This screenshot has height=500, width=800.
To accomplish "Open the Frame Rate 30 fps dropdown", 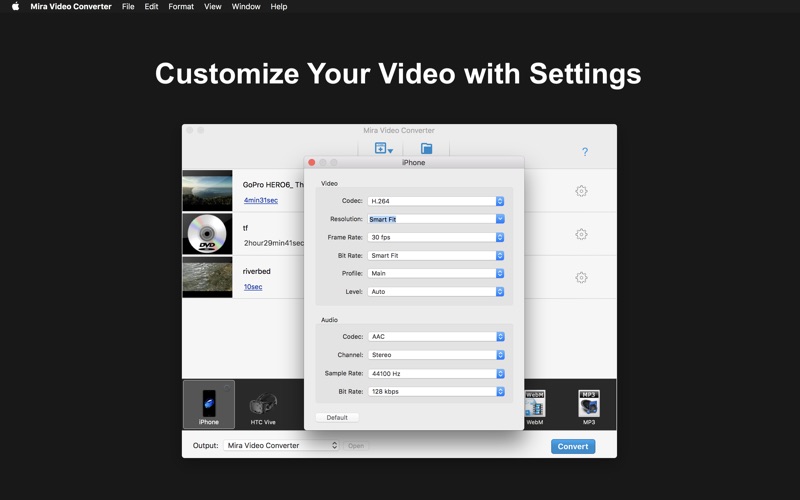I will [x=436, y=237].
